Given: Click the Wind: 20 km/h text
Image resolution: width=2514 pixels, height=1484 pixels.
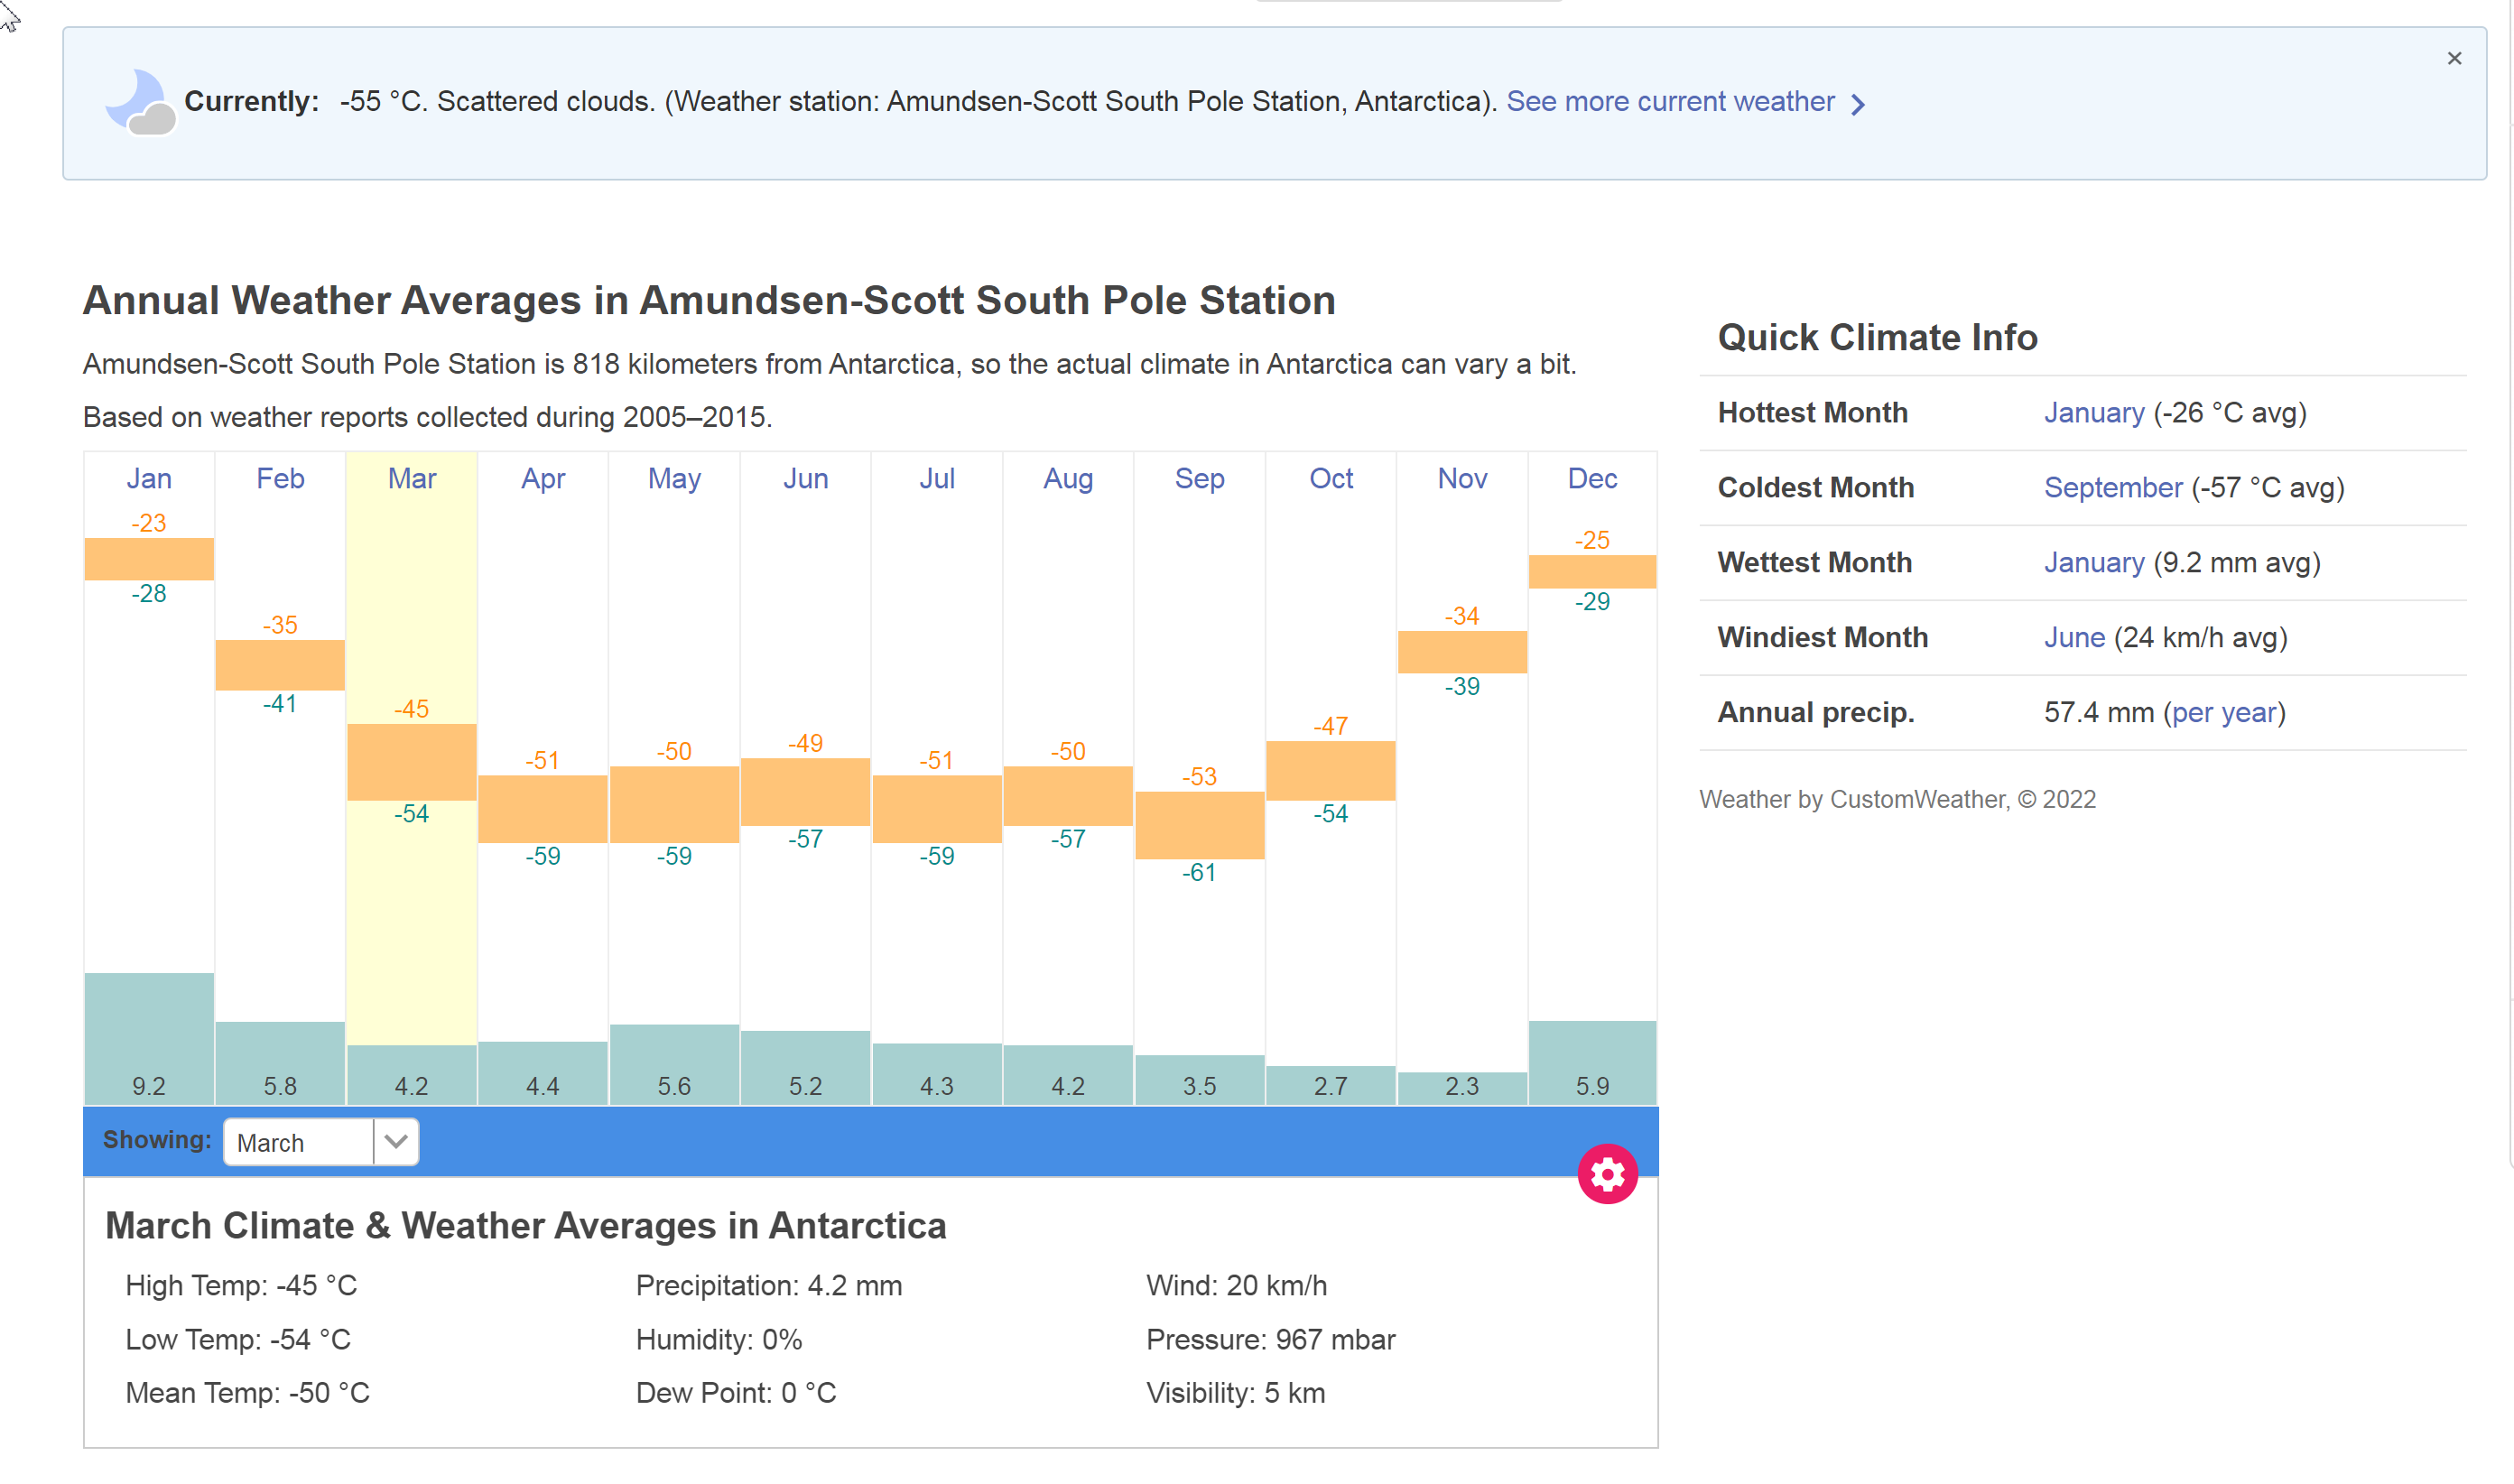Looking at the screenshot, I should coord(1237,1286).
